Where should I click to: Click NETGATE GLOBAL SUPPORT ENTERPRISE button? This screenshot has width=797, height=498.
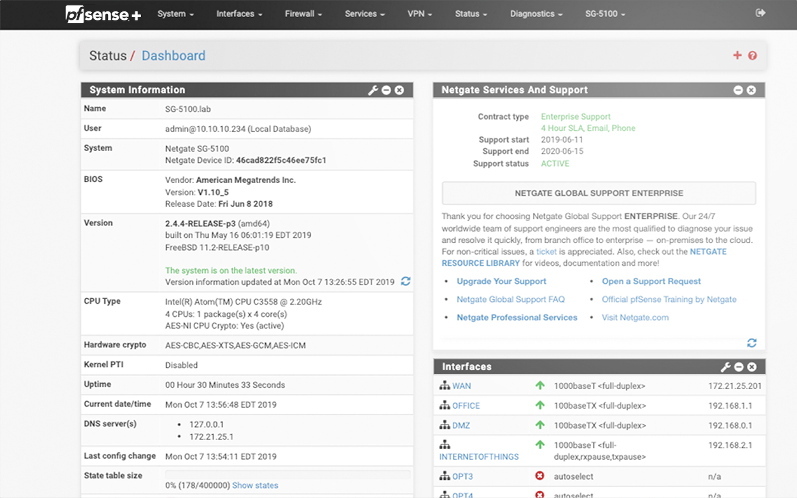(x=599, y=193)
